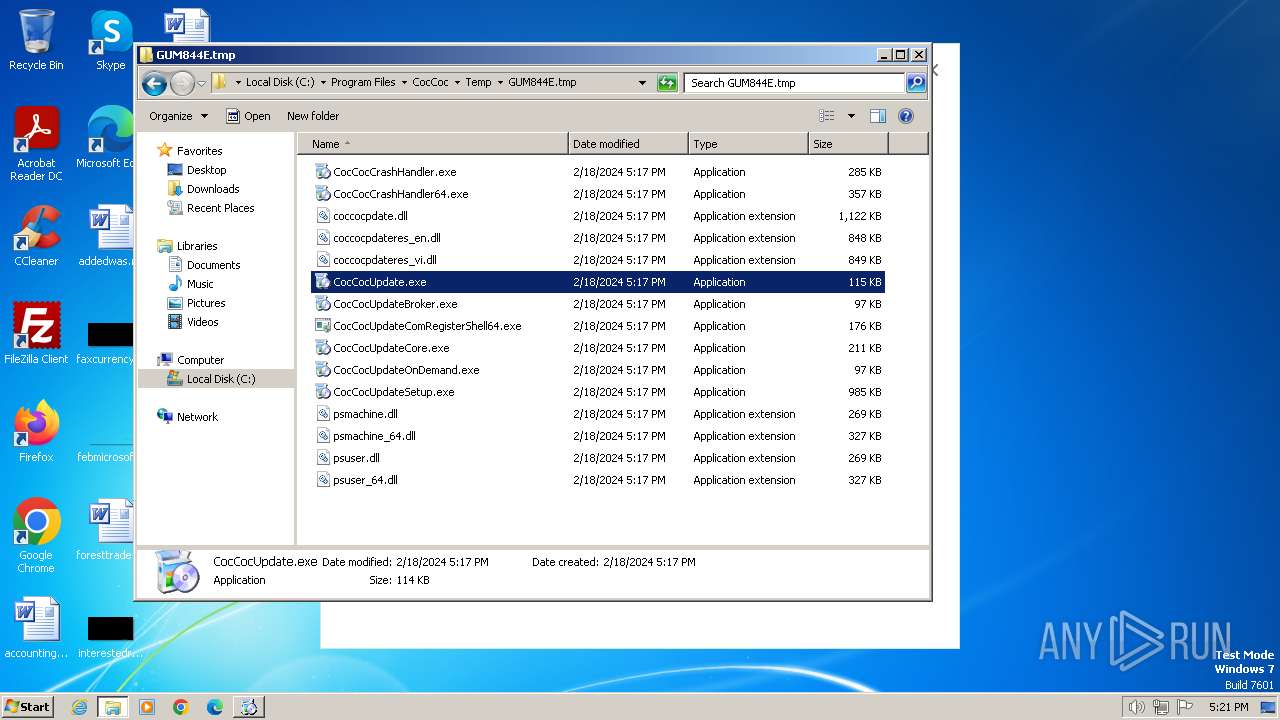1280x720 pixels.
Task: Select coccocpdateres_vi.dll file icon
Action: pyautogui.click(x=322, y=260)
